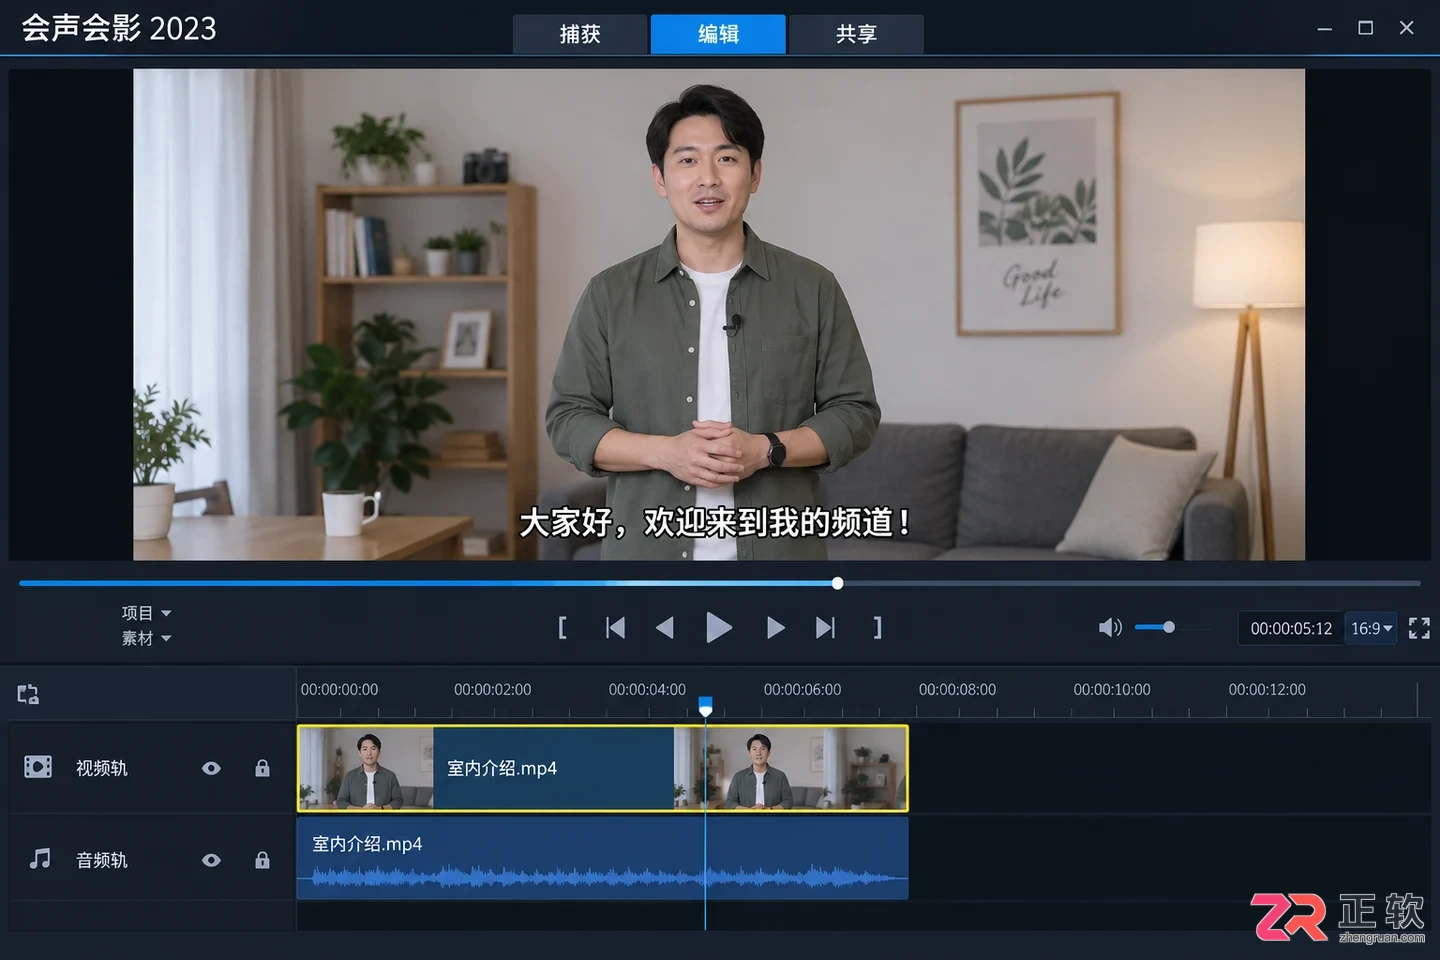Enlarge preview with fullscreen icon
Screen dimensions: 1440x960
pyautogui.click(x=1419, y=628)
